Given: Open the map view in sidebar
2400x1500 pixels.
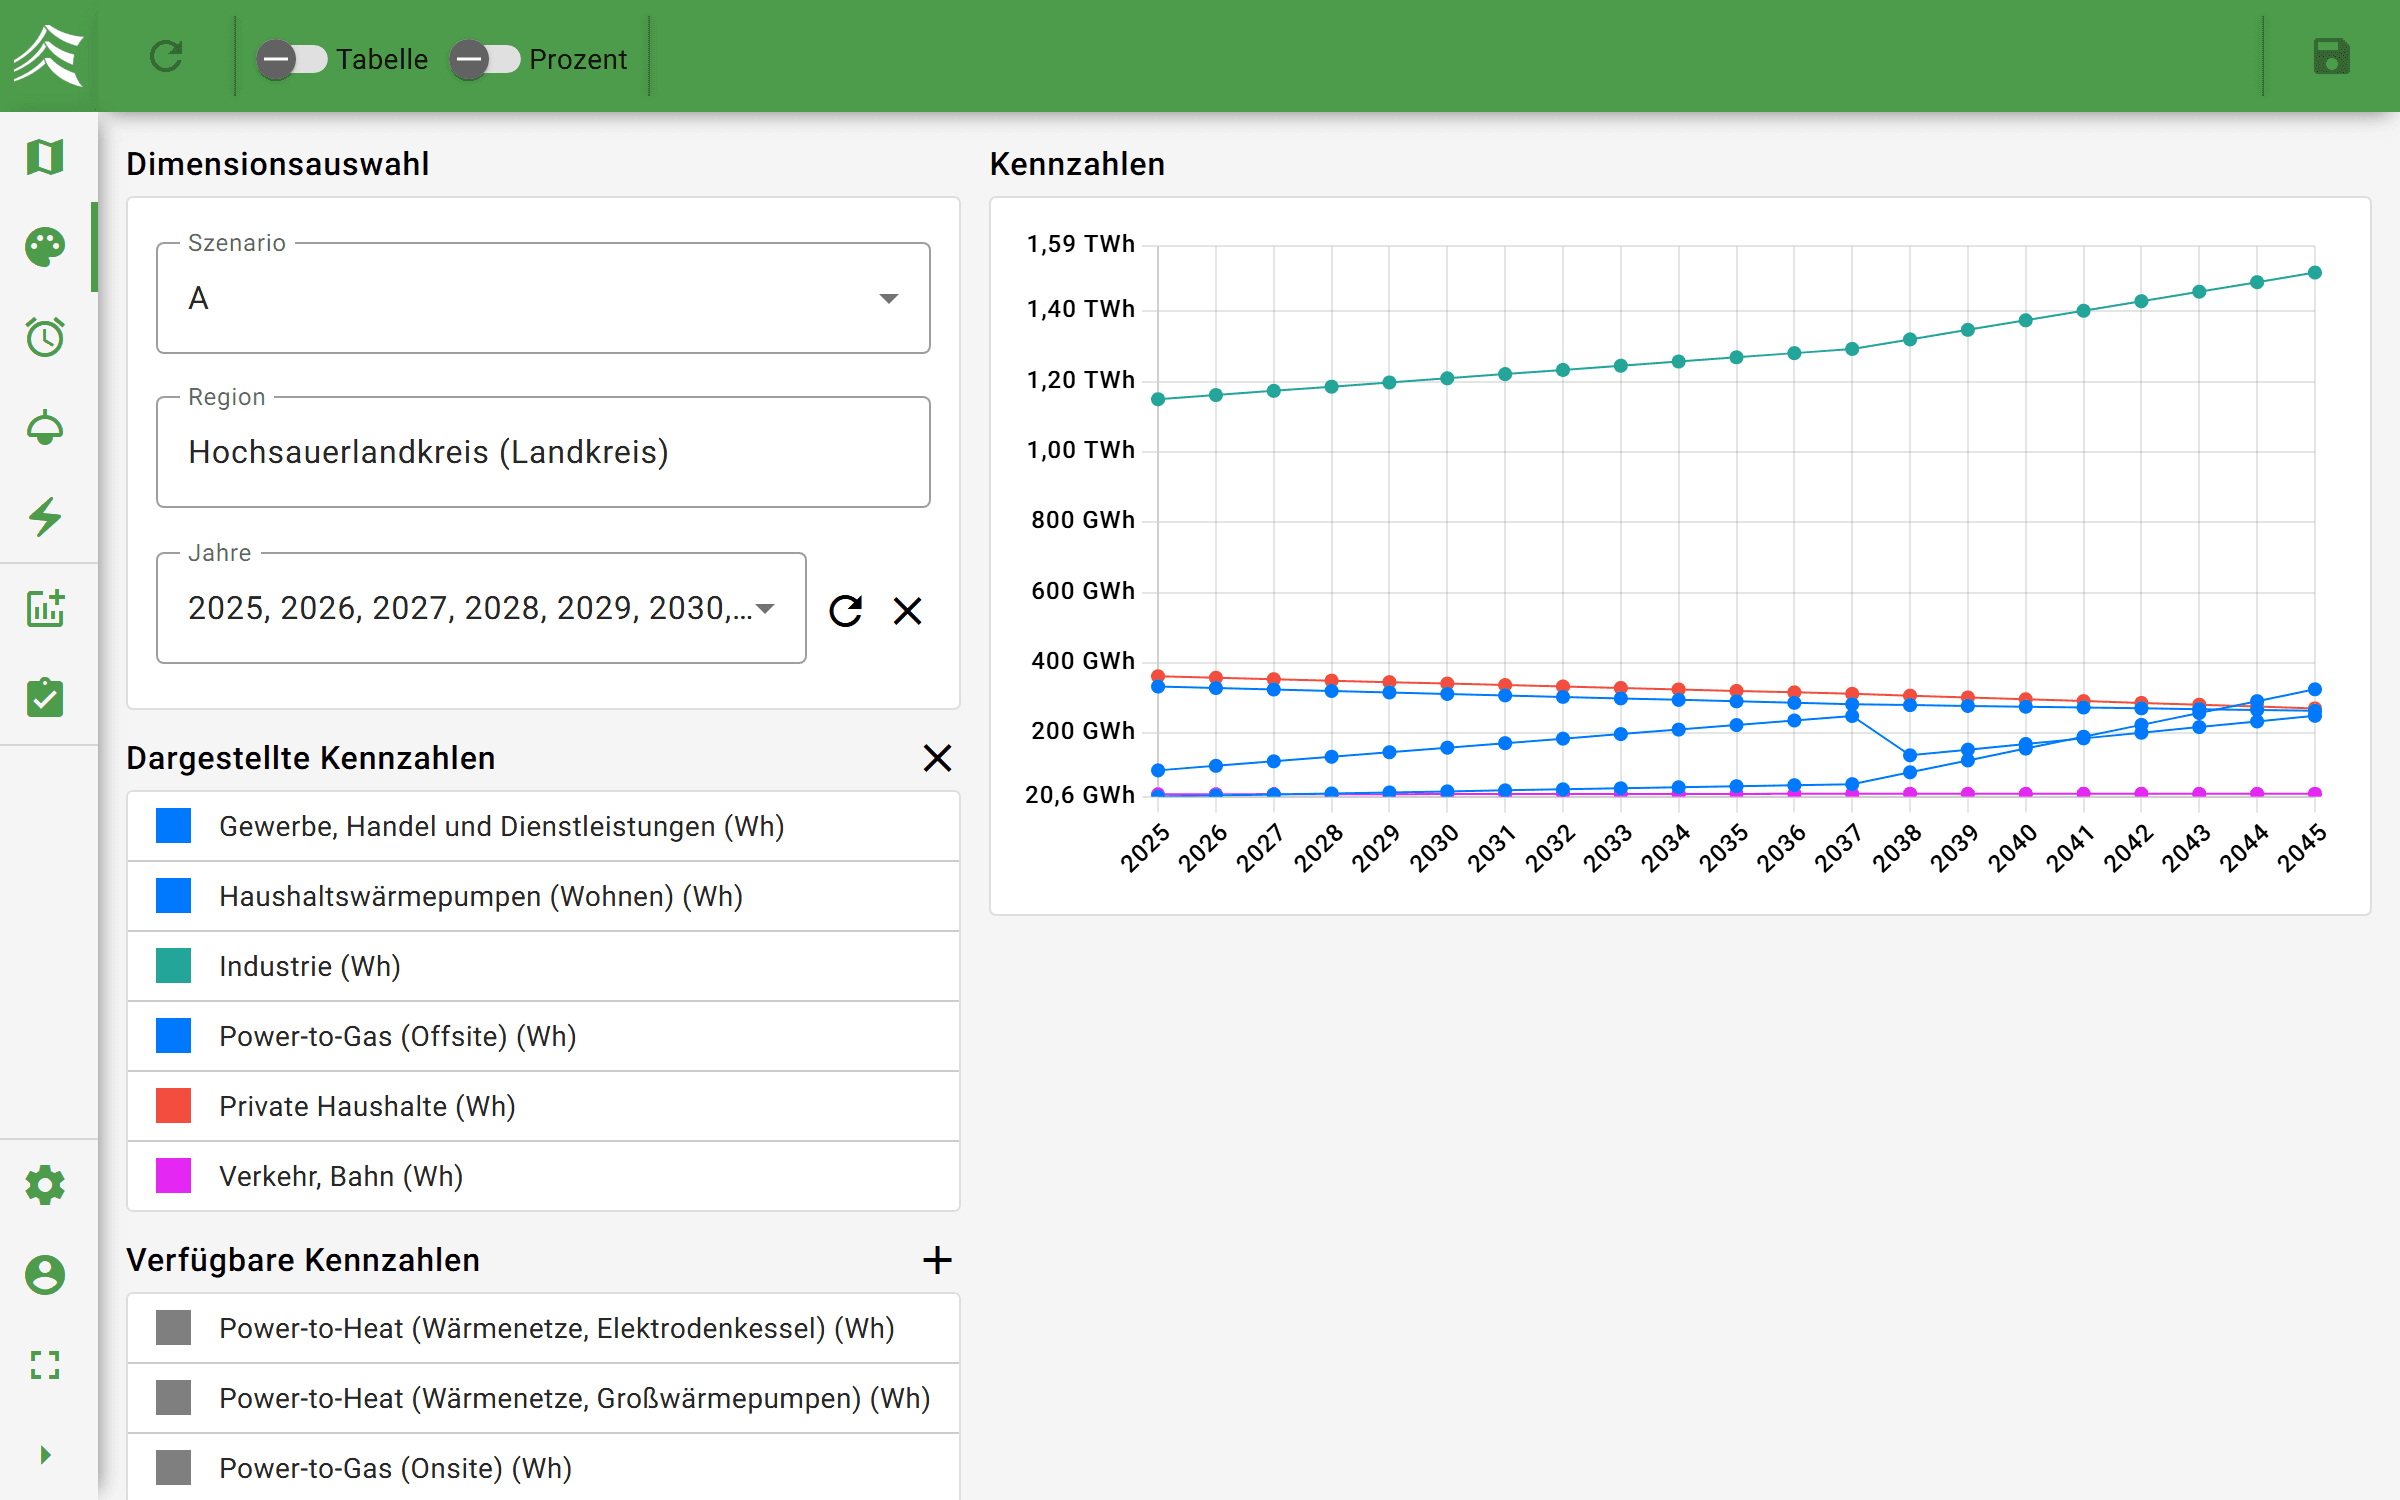Looking at the screenshot, I should click(x=45, y=157).
